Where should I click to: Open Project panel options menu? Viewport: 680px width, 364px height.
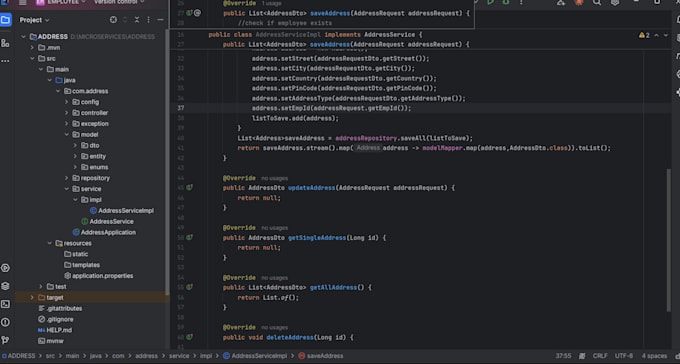pos(148,20)
